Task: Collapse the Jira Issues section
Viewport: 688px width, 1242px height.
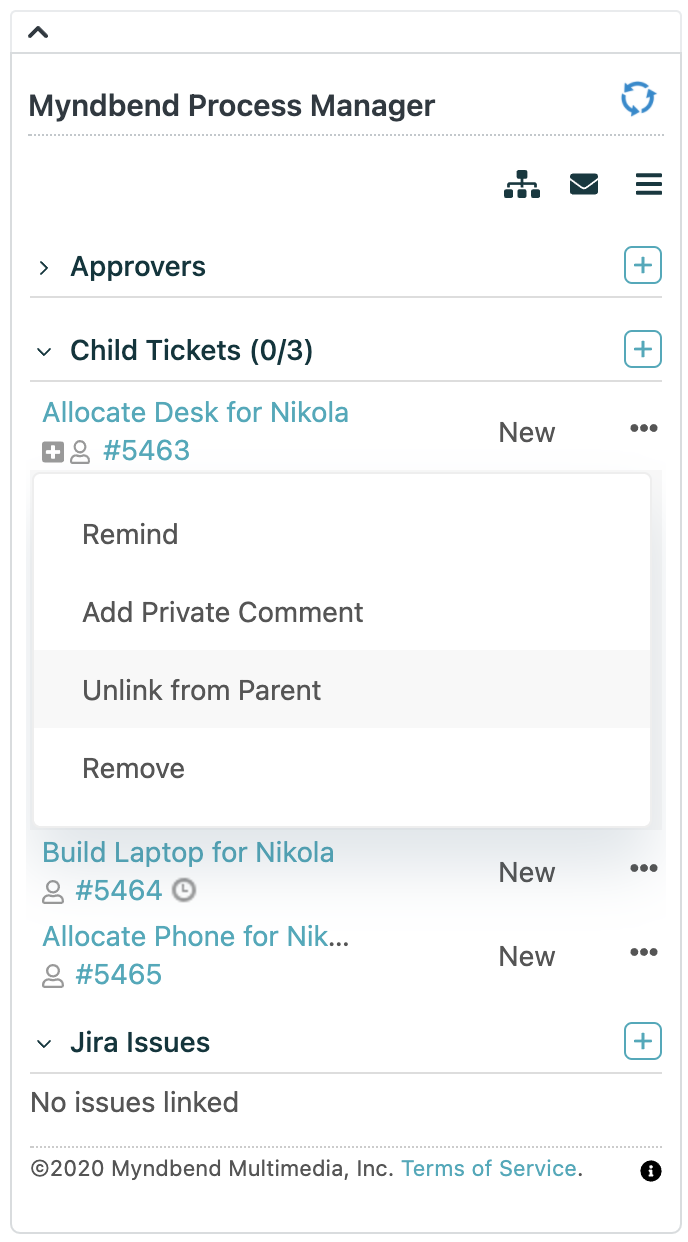Action: [x=44, y=1043]
